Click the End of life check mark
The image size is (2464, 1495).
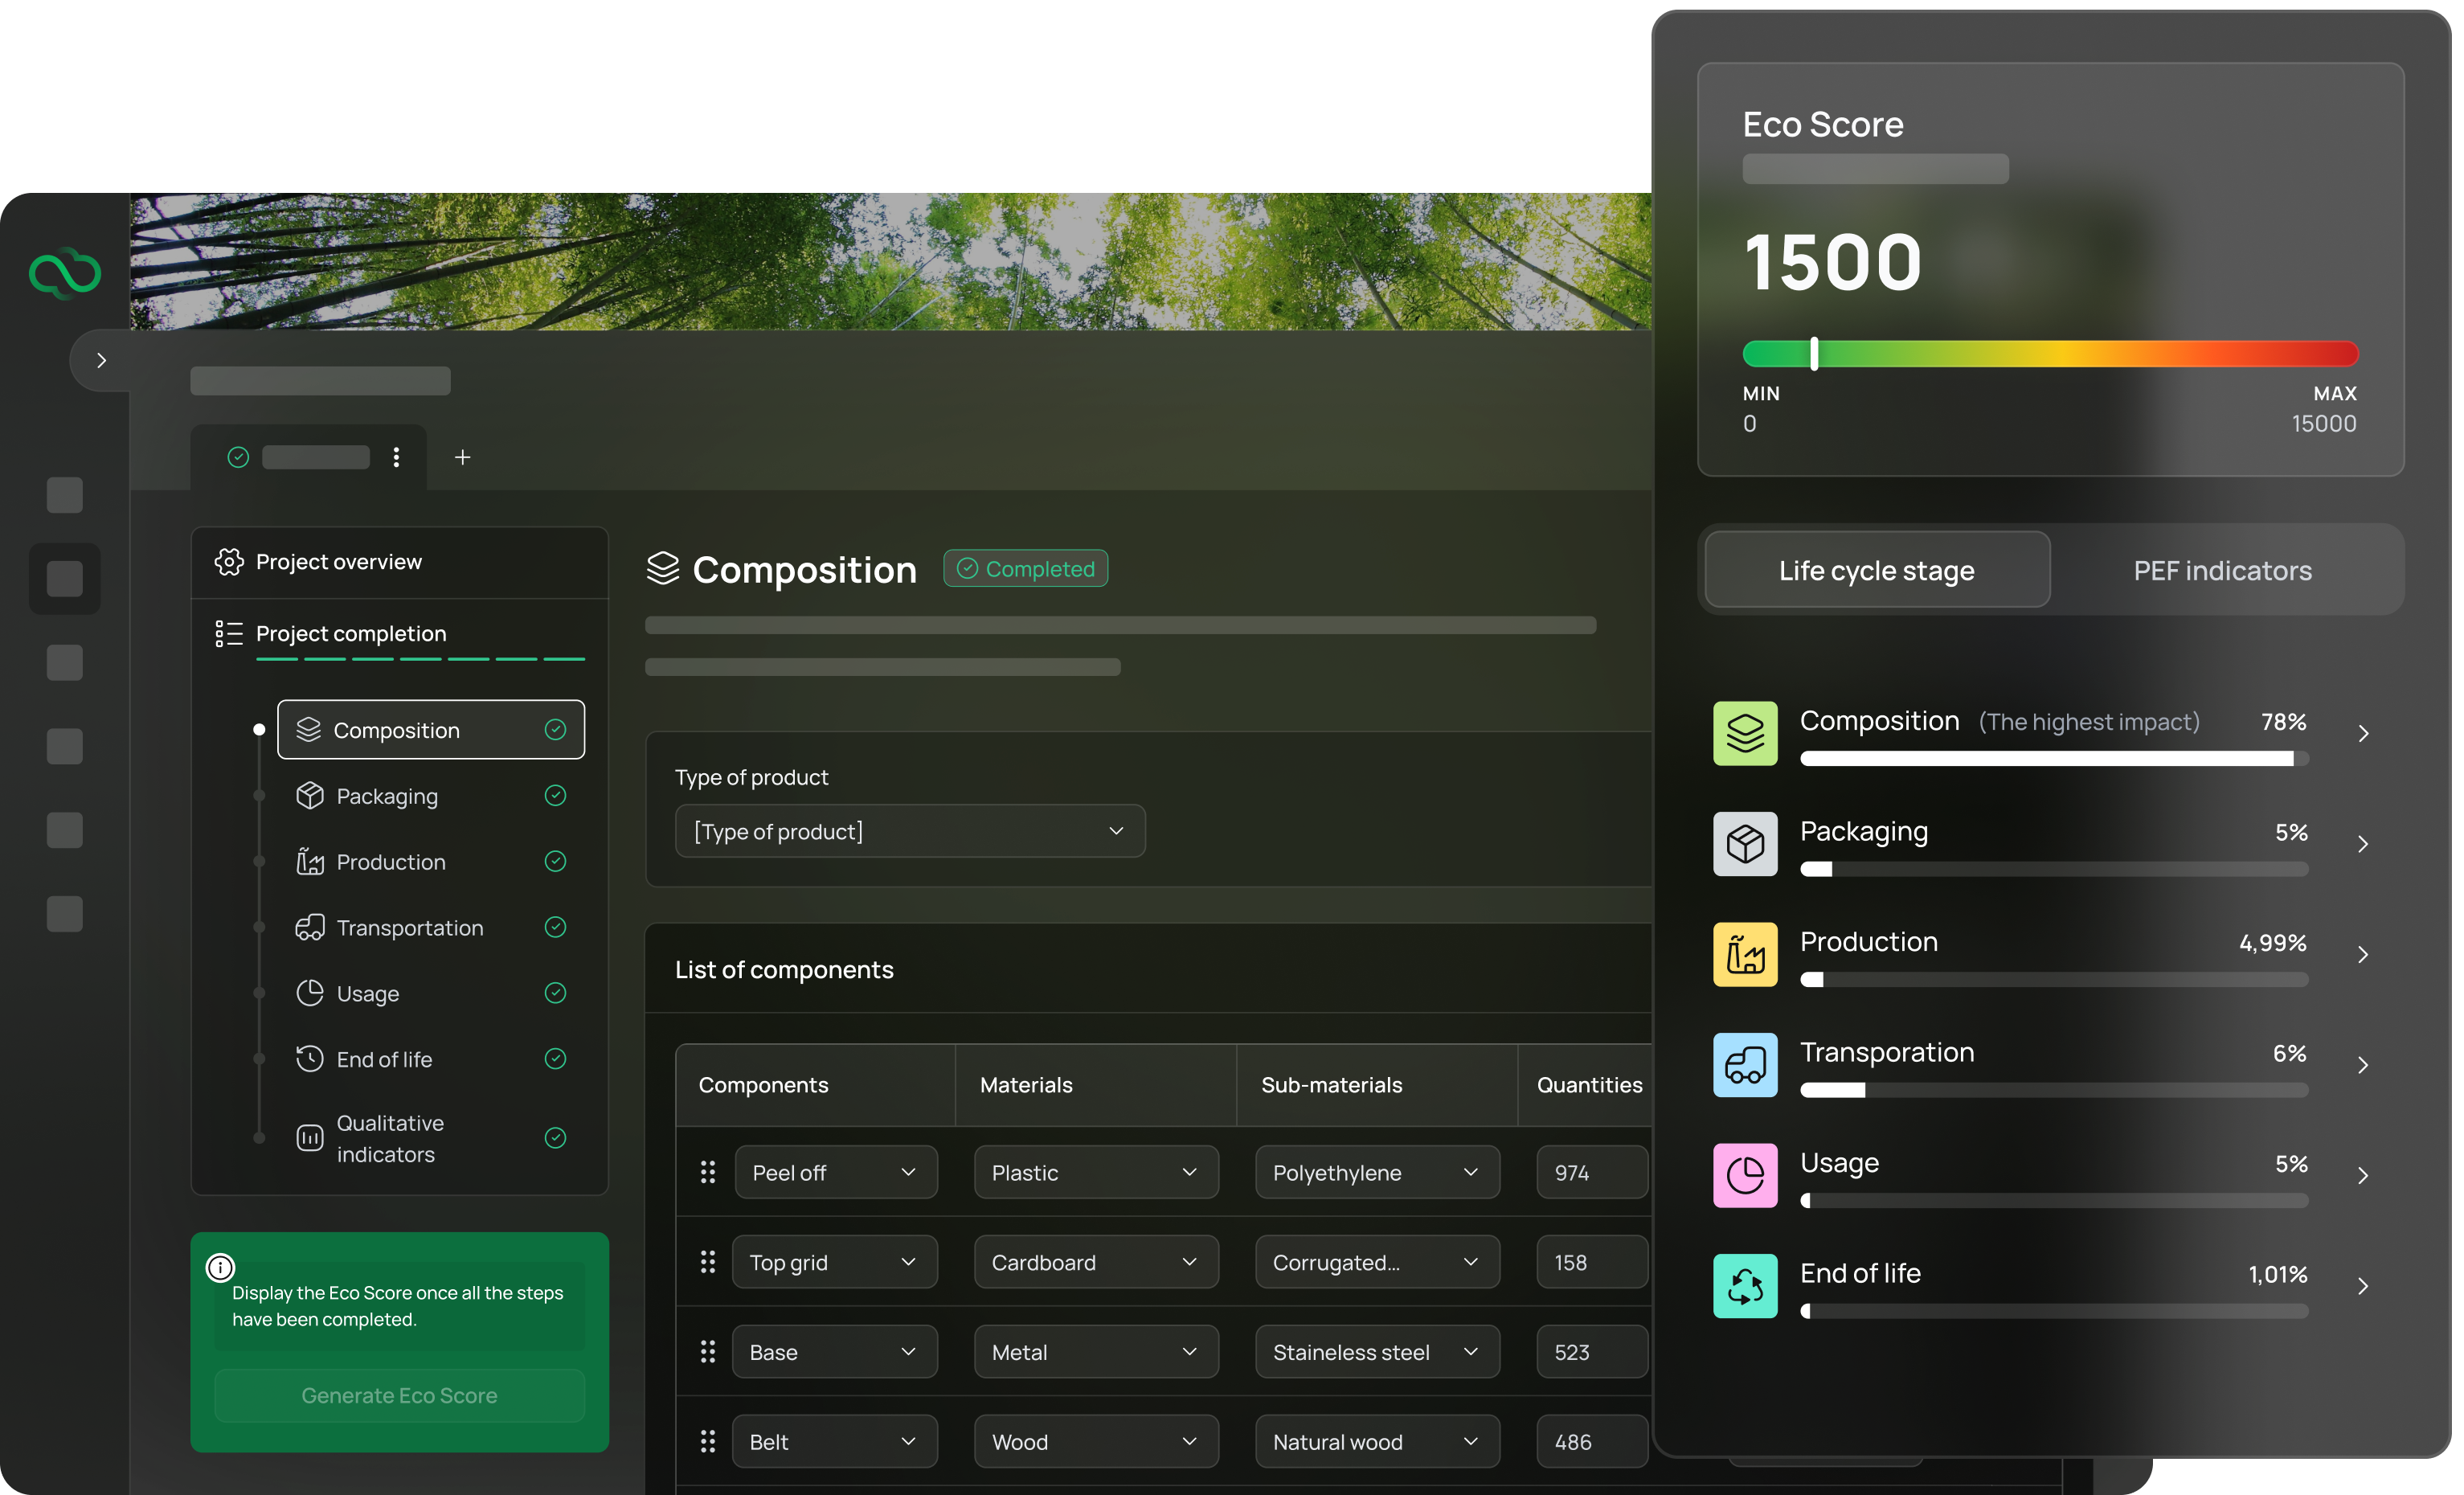point(555,1059)
